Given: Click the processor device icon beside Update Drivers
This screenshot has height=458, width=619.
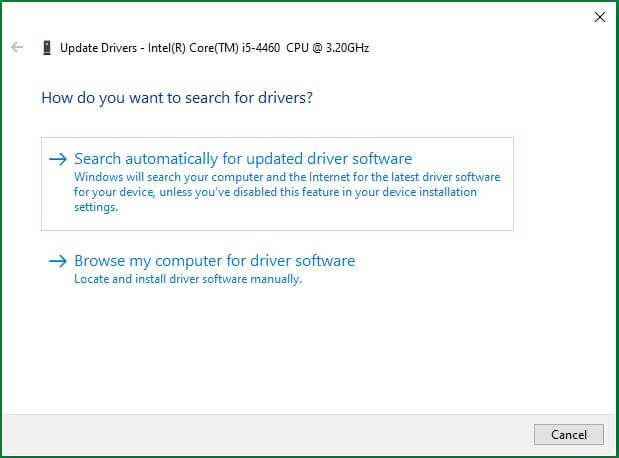Looking at the screenshot, I should click(x=46, y=47).
